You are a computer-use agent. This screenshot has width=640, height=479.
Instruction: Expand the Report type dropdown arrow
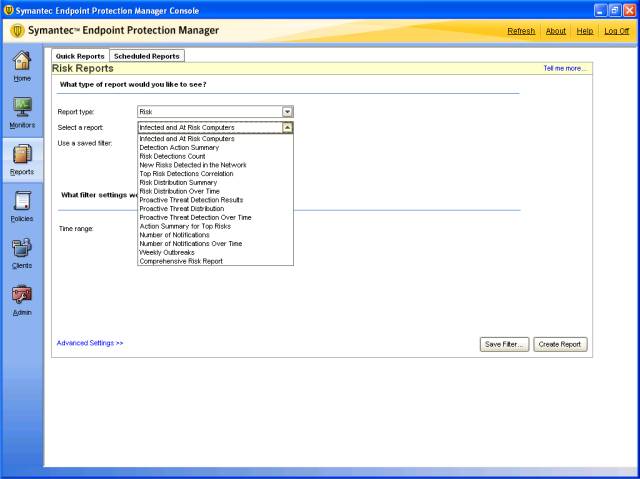287,112
